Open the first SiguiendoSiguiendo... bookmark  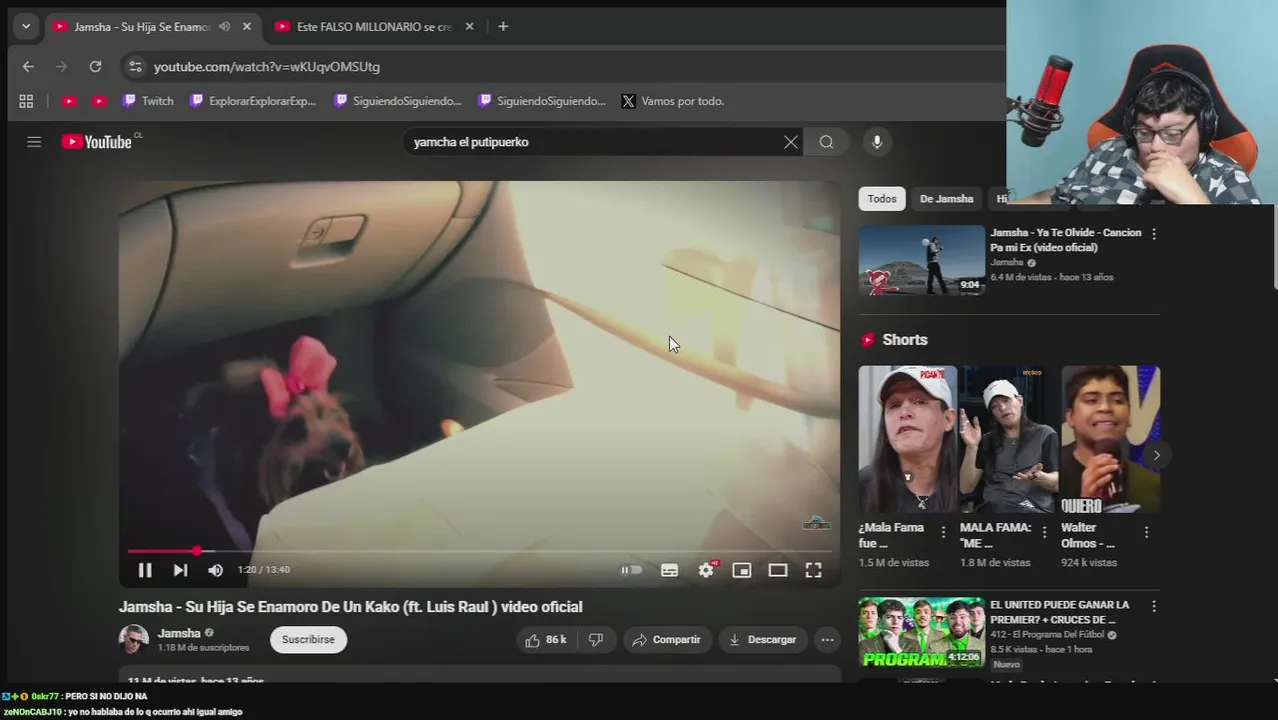[398, 101]
